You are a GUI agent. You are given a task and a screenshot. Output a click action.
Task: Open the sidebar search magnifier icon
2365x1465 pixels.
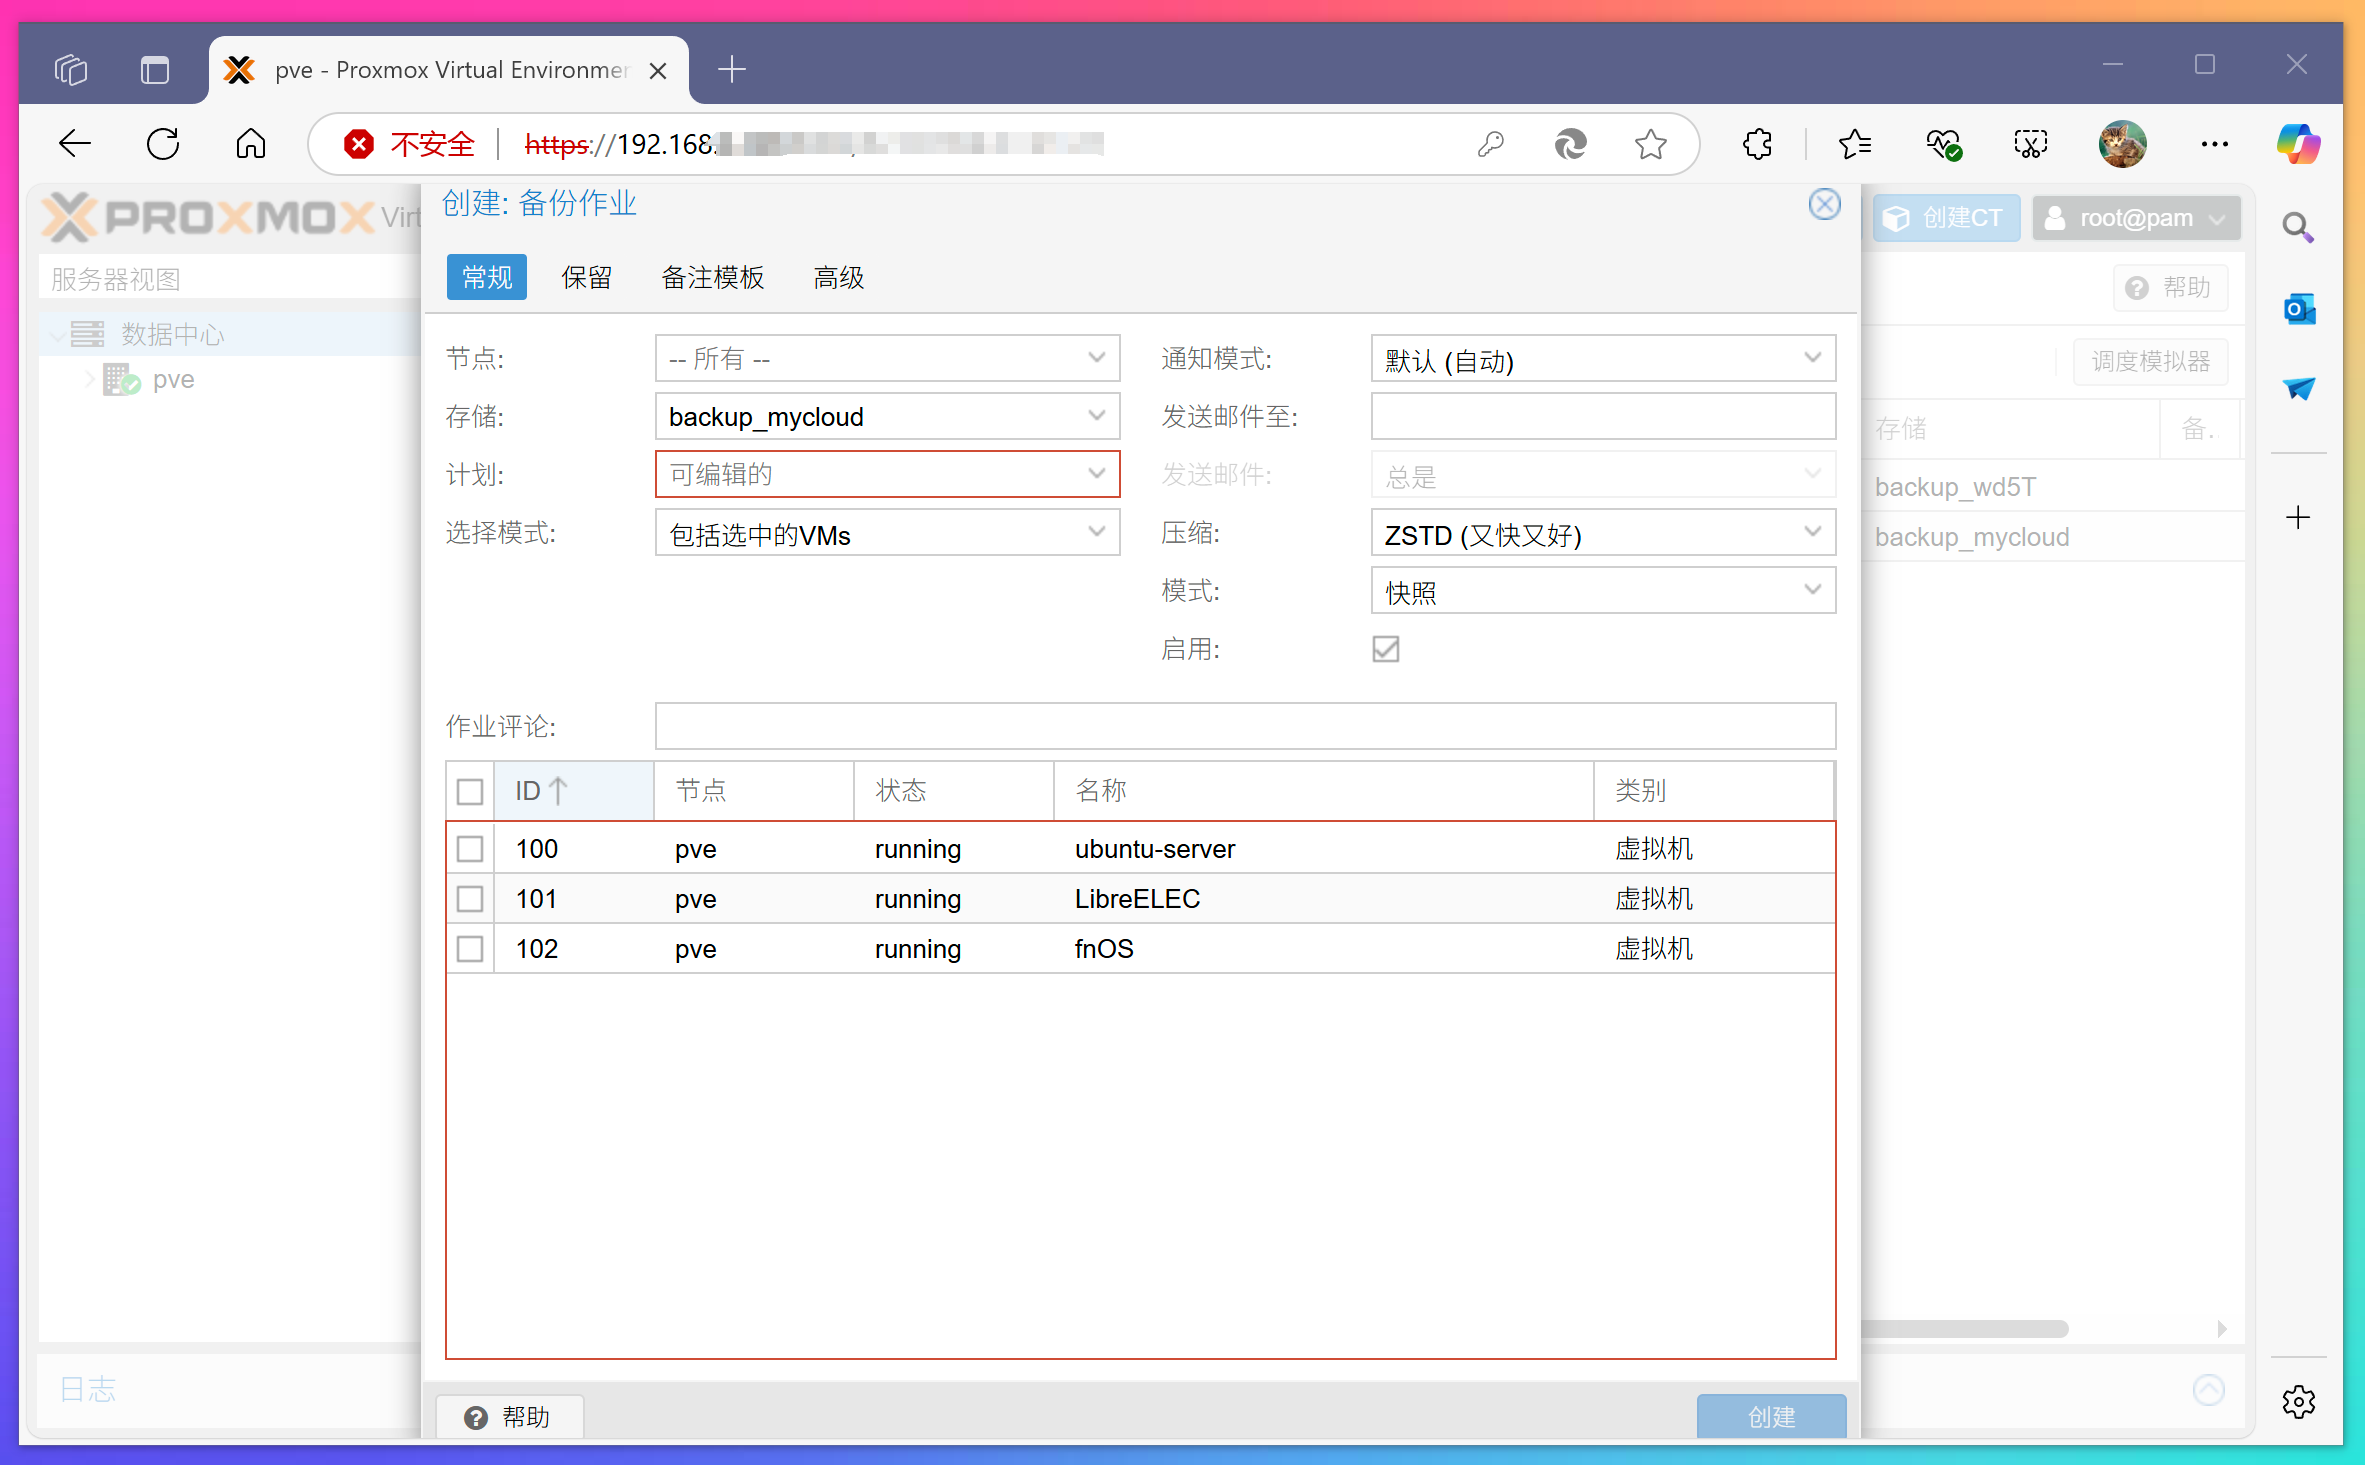pyautogui.click(x=2297, y=227)
